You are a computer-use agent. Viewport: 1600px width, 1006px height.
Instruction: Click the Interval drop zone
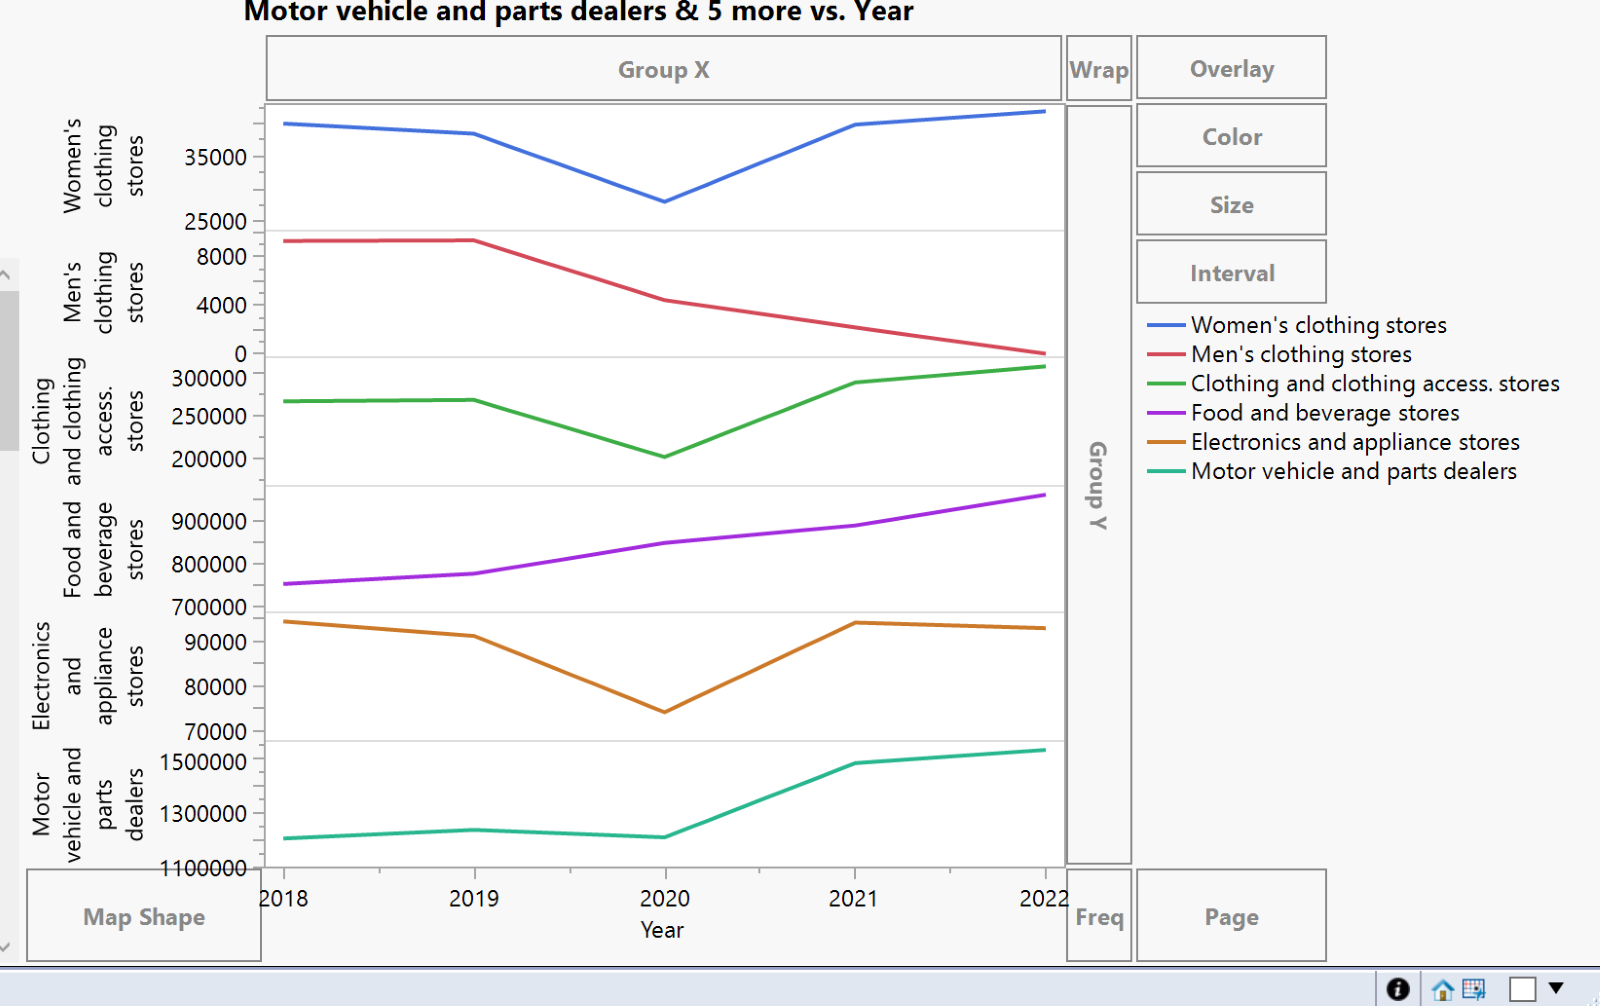(x=1231, y=272)
